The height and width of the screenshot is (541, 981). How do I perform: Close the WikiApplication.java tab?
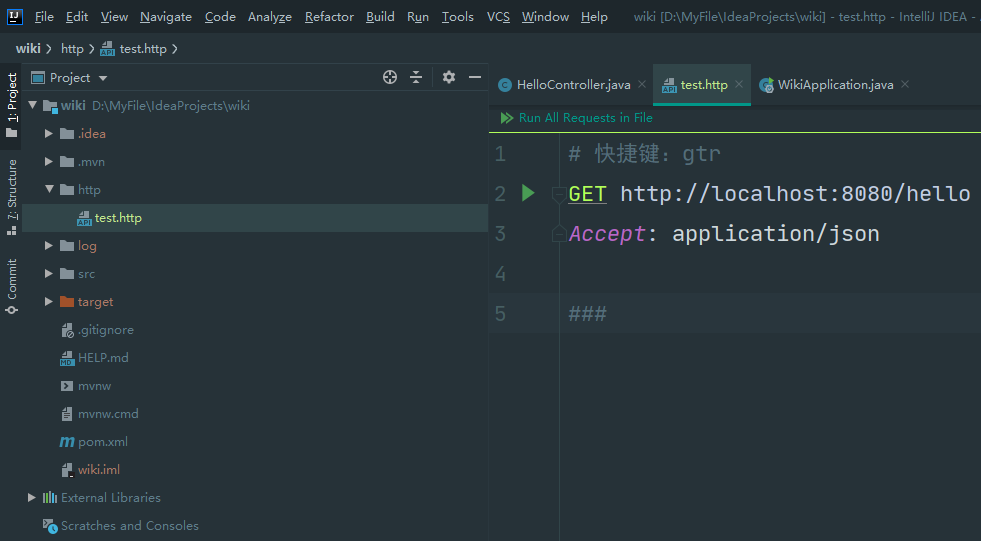coord(905,85)
